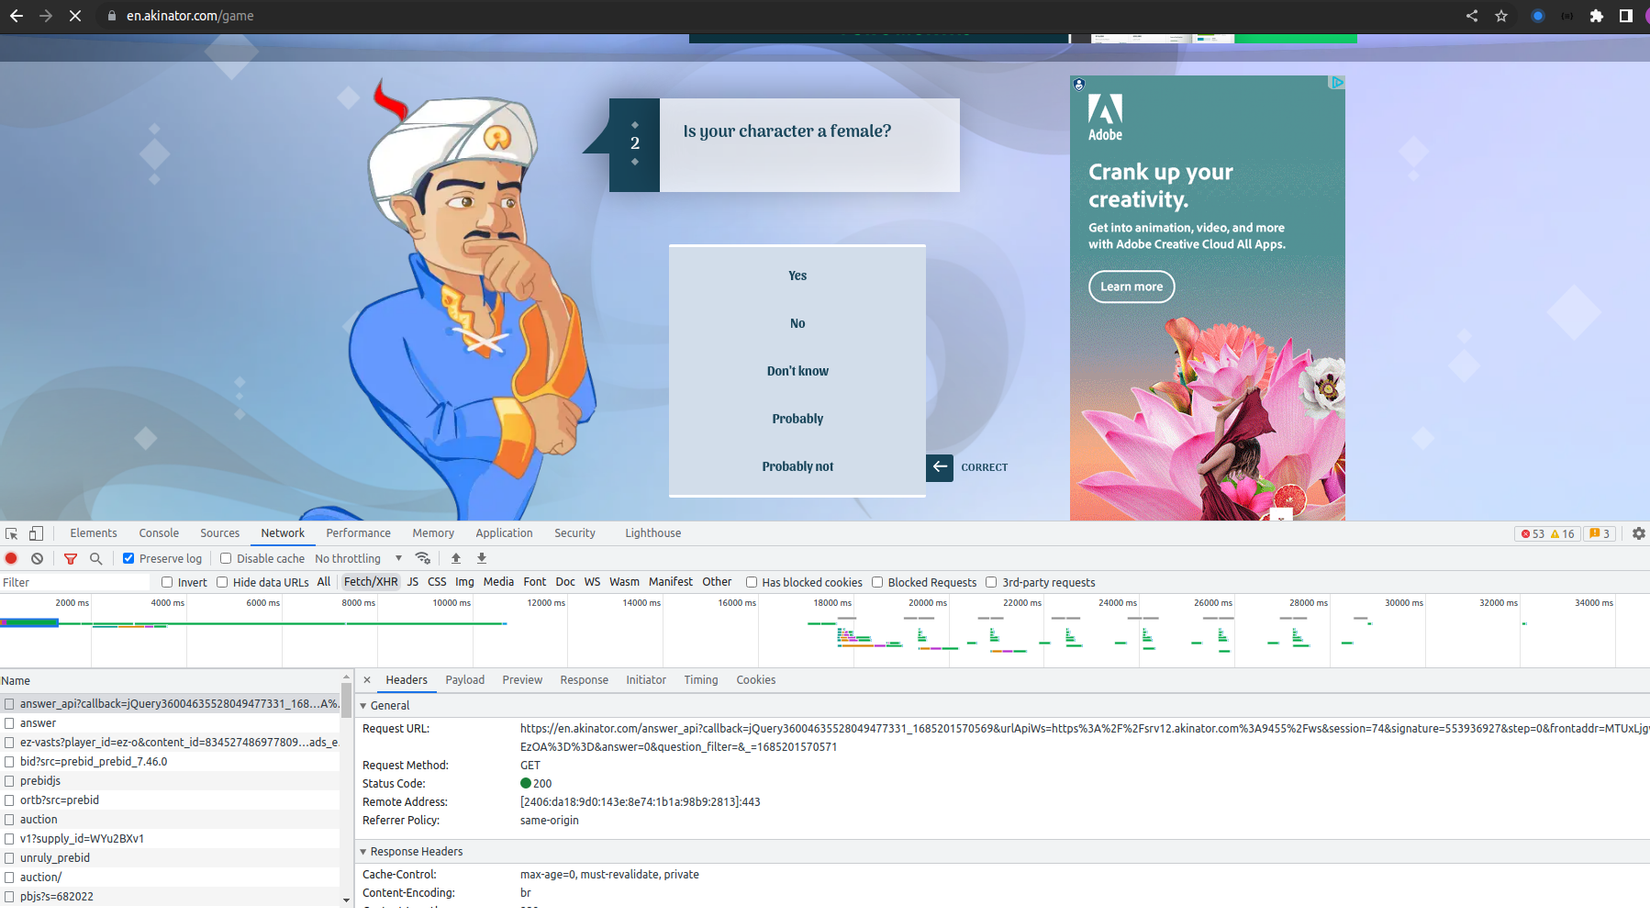The image size is (1650, 908).
Task: Open network search with the magnifier
Action: (x=96, y=559)
